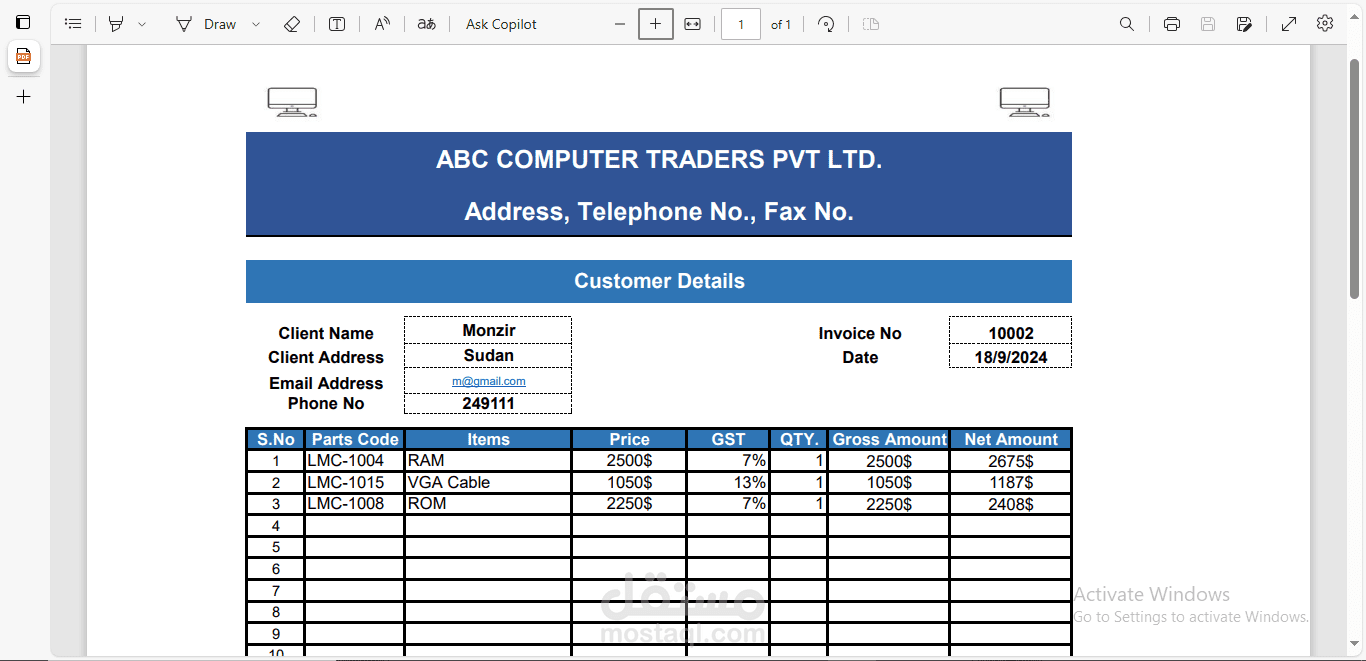The width and height of the screenshot is (1366, 661).
Task: Click the RAM item cell
Action: (x=488, y=461)
